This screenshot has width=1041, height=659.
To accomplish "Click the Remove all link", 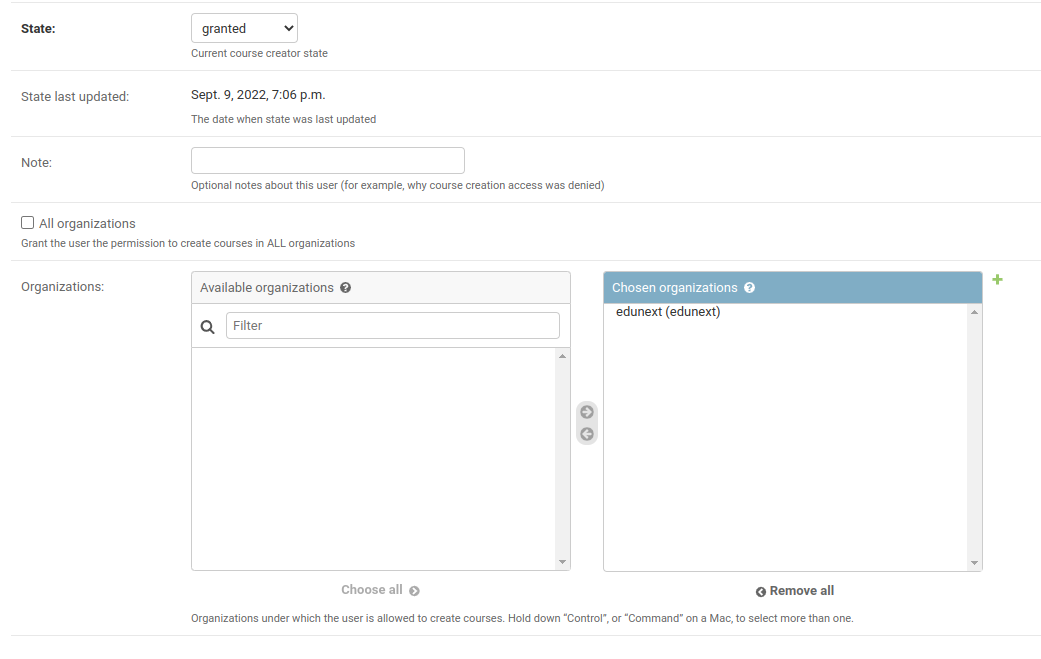I will click(x=794, y=591).
